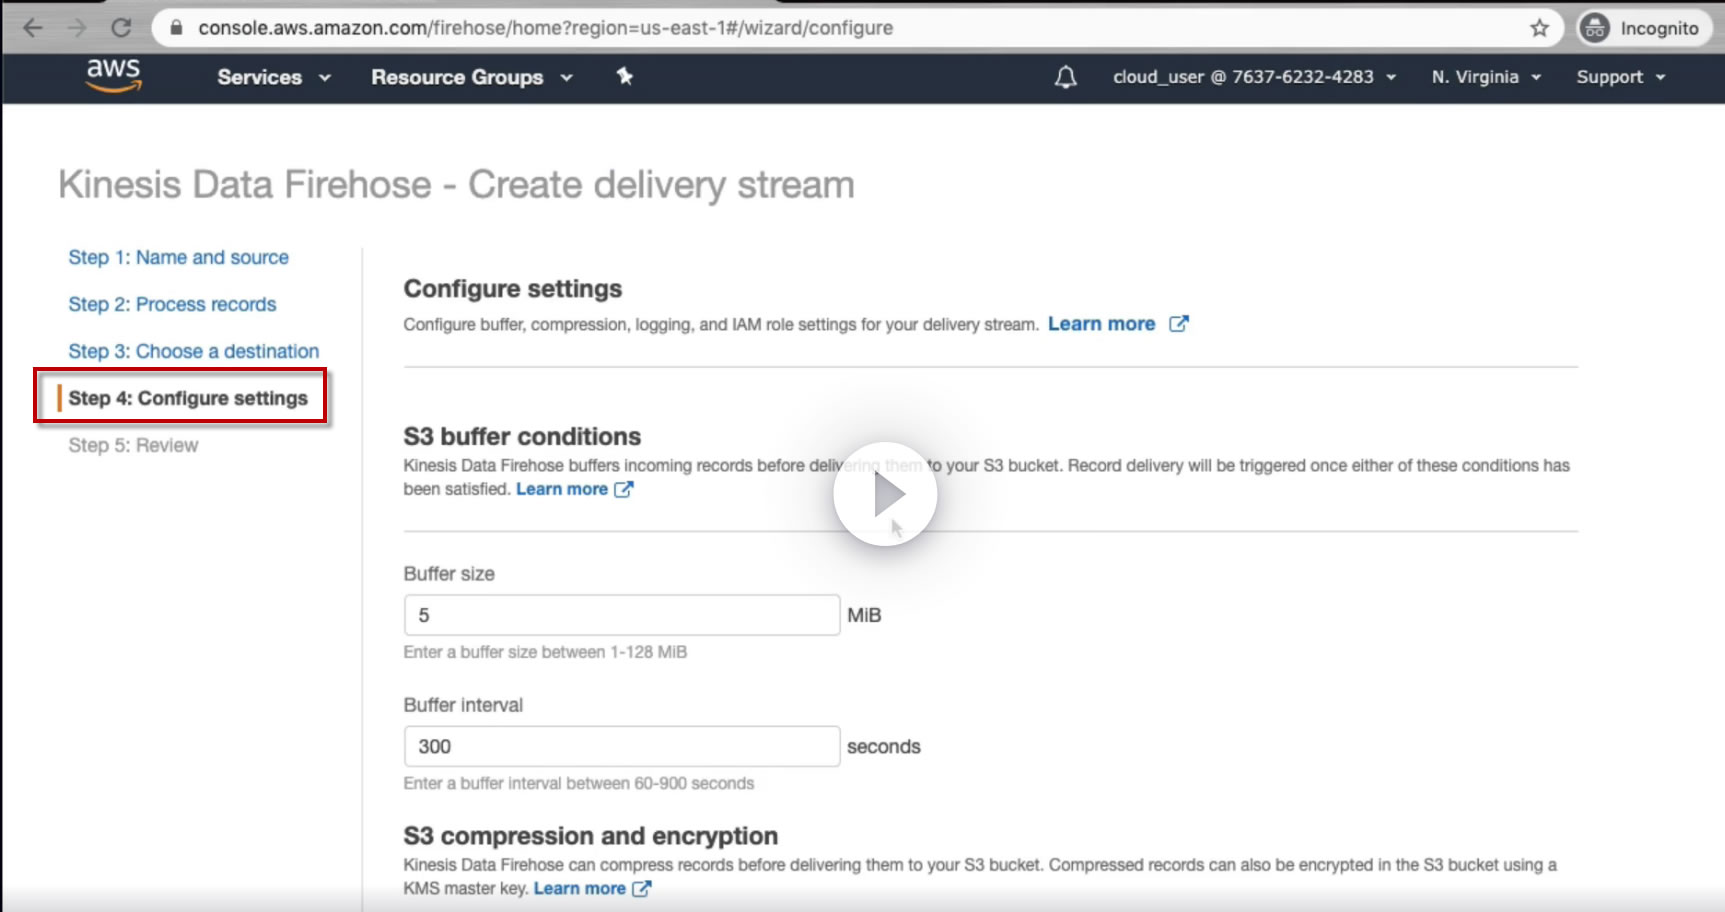The height and width of the screenshot is (912, 1725).
Task: Click external link icon beside Configure settings Learn more
Action: [1179, 324]
